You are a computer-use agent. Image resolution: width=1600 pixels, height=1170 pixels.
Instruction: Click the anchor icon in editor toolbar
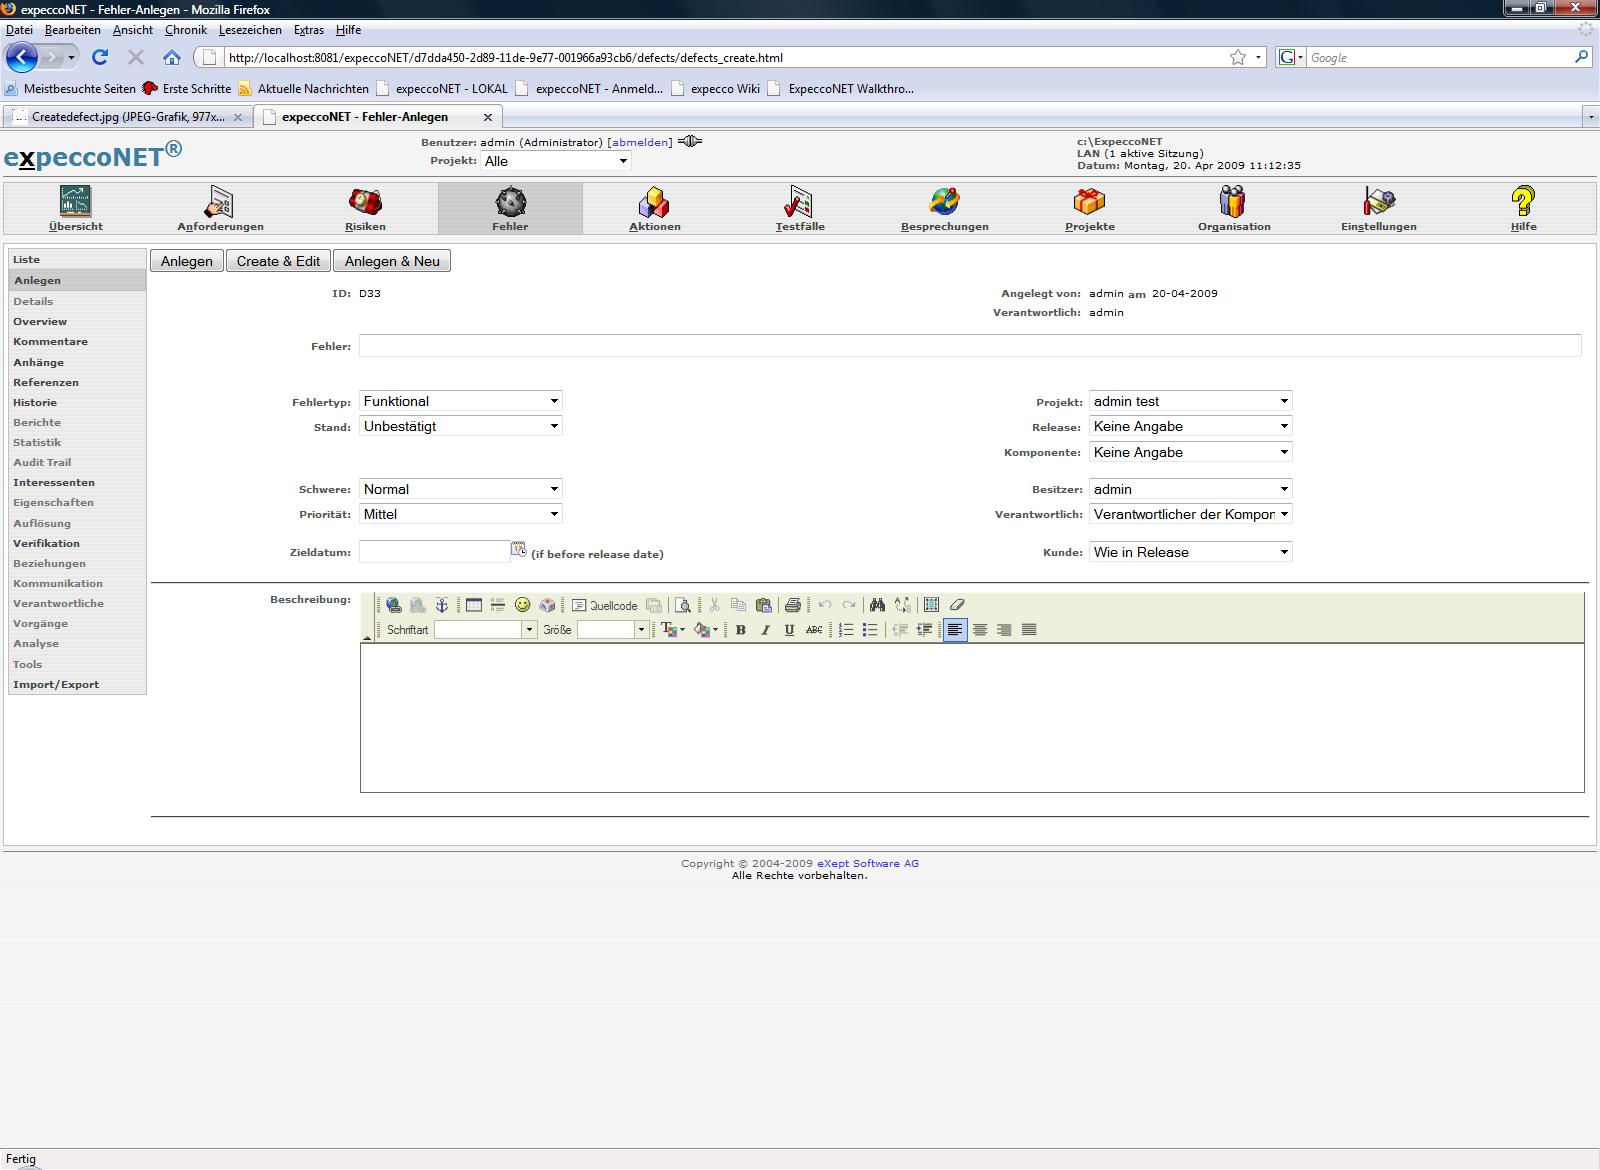coord(441,605)
